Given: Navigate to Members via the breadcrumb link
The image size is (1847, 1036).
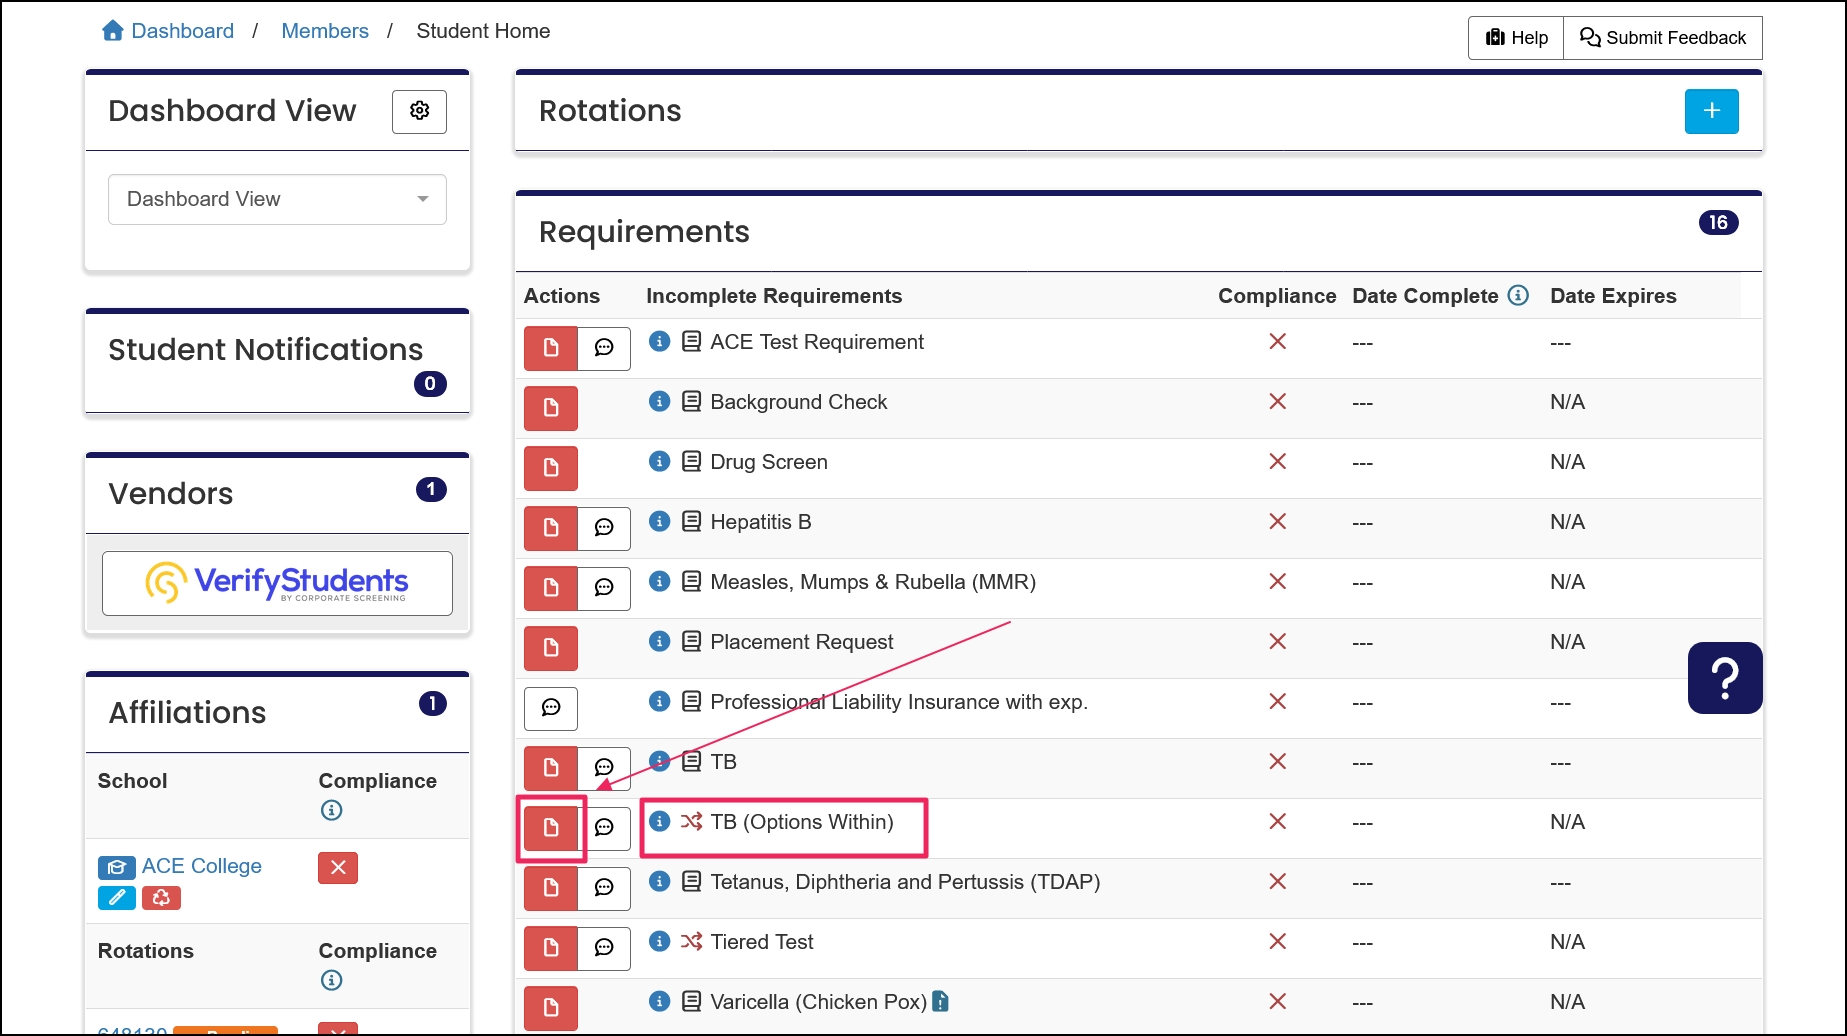Looking at the screenshot, I should click(324, 30).
